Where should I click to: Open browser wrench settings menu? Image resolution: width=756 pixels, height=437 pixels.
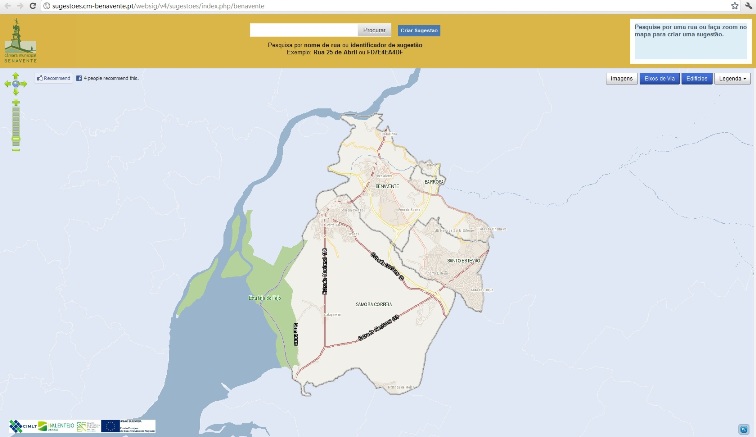[x=747, y=6]
